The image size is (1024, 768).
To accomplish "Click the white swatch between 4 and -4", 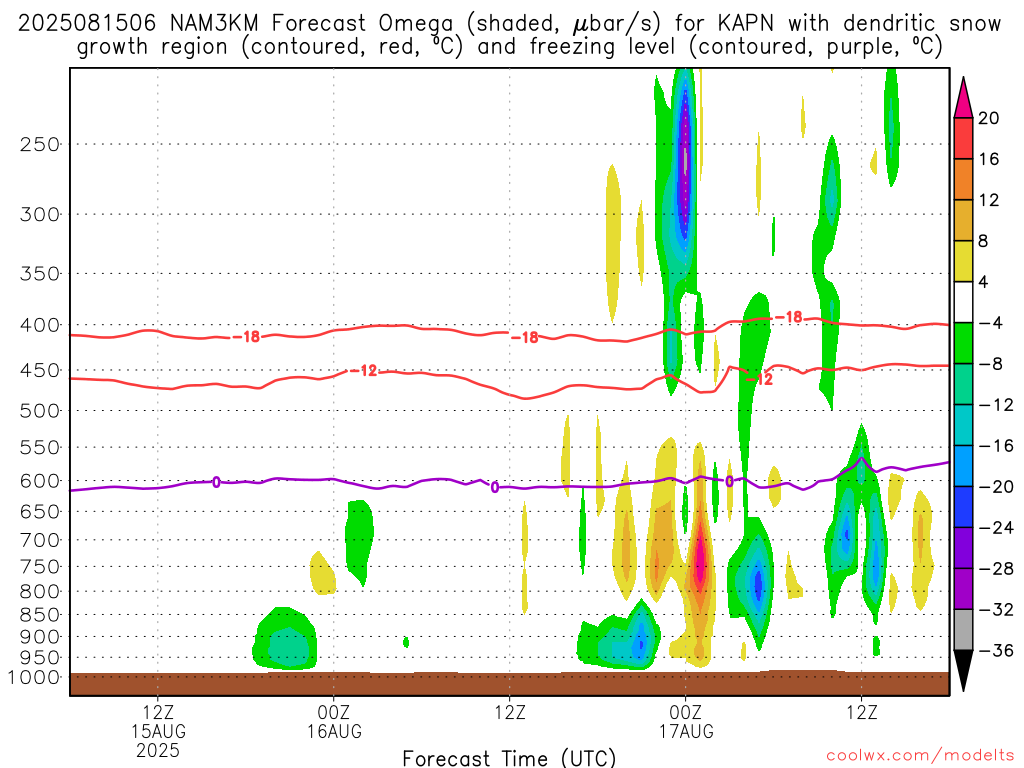I will click(x=963, y=302).
